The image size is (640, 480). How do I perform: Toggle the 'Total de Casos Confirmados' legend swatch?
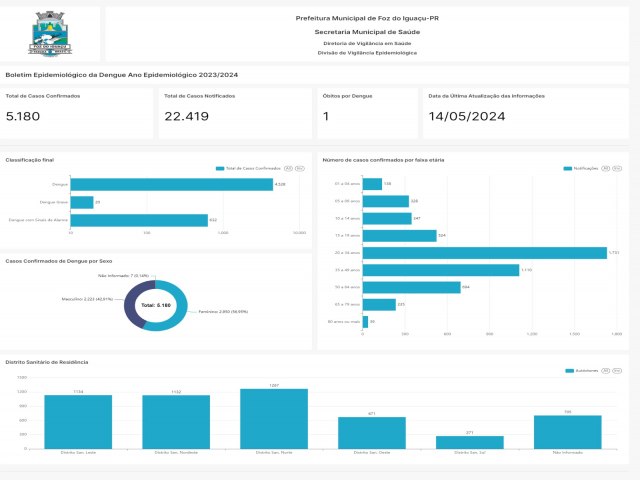220,169
